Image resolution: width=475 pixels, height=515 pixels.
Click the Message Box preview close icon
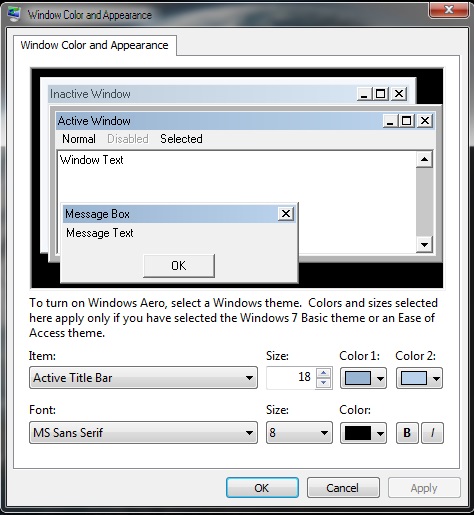click(x=286, y=214)
